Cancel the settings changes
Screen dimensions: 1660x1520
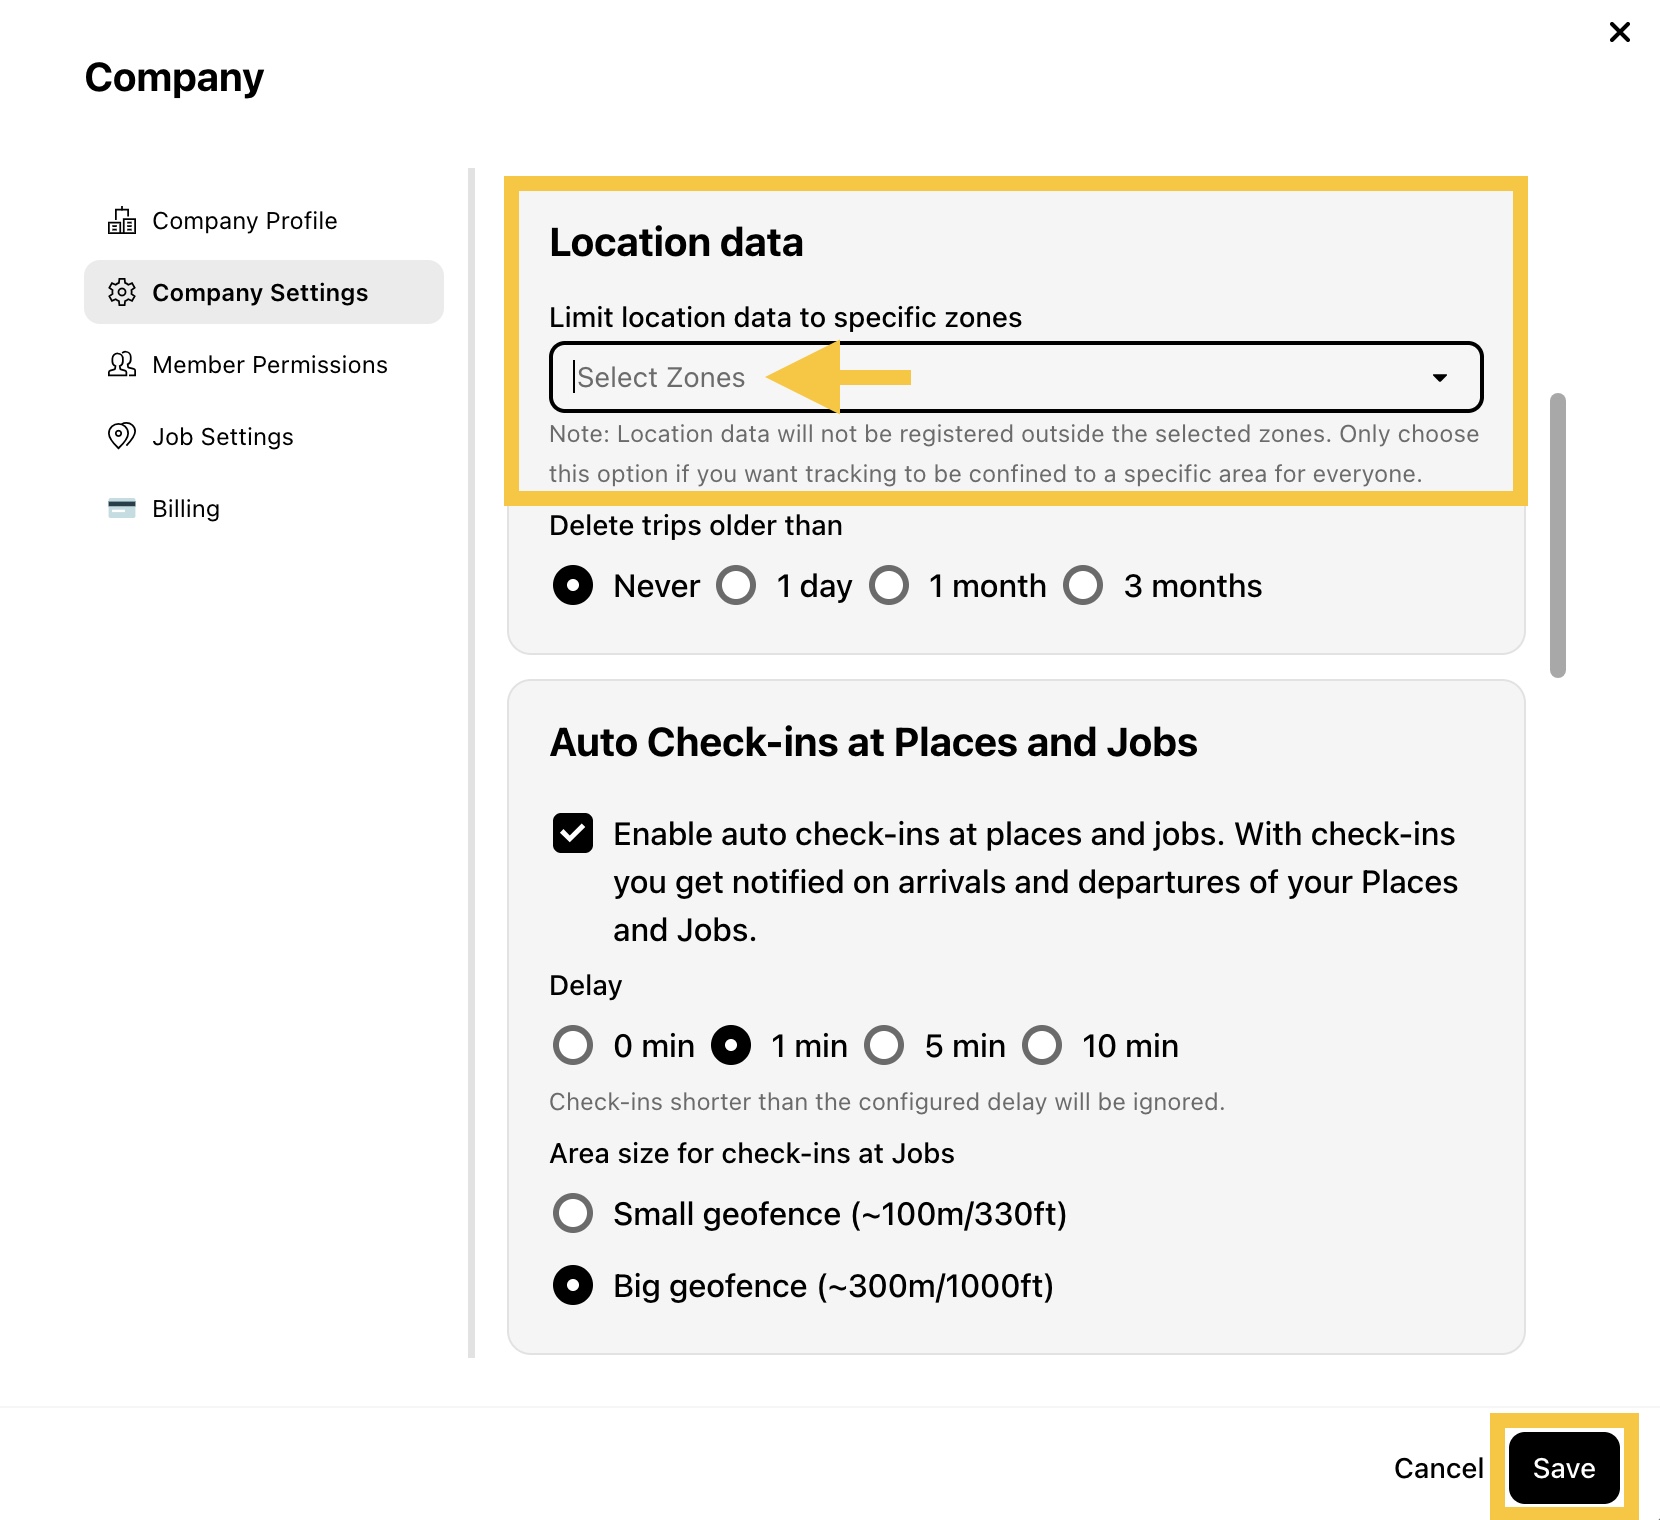point(1438,1468)
